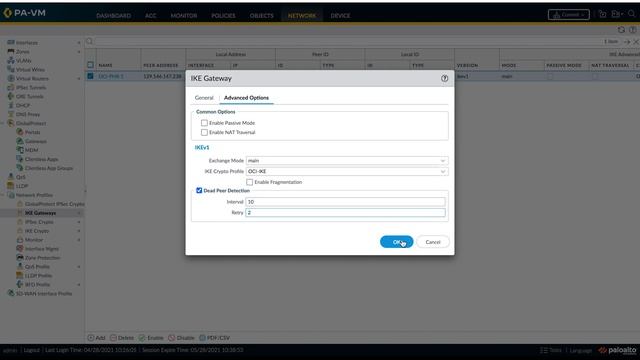Screen dimensions: 640x360
Task: Click the Virtual Routers sidebar icon
Action: 11,78
